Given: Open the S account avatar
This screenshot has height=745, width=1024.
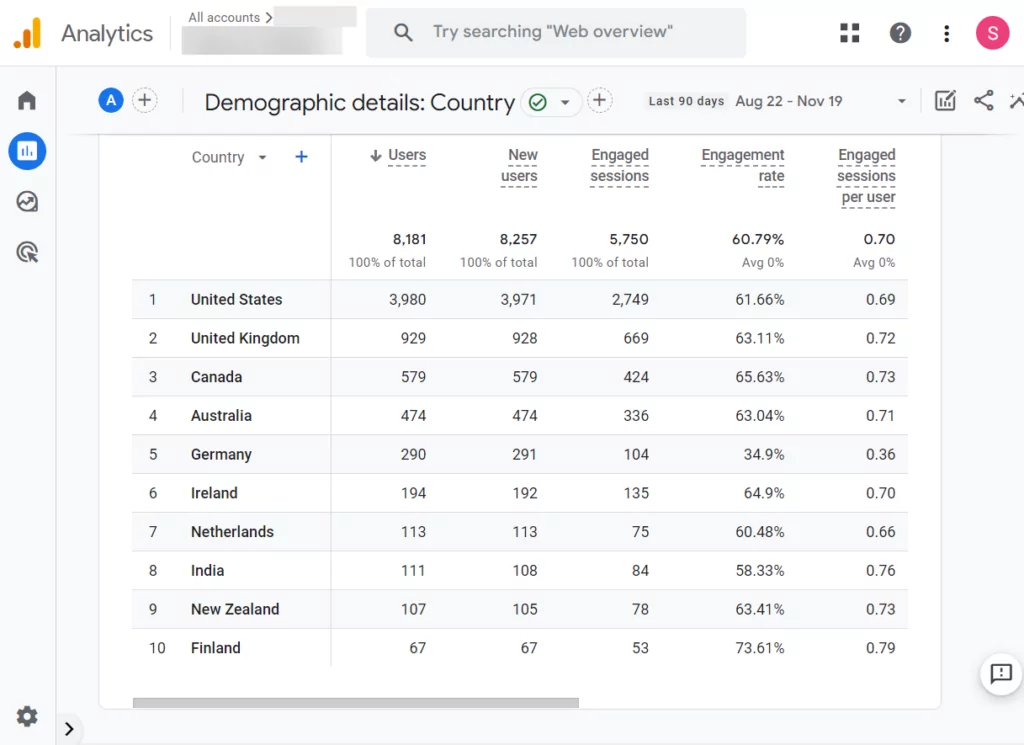Looking at the screenshot, I should (992, 33).
